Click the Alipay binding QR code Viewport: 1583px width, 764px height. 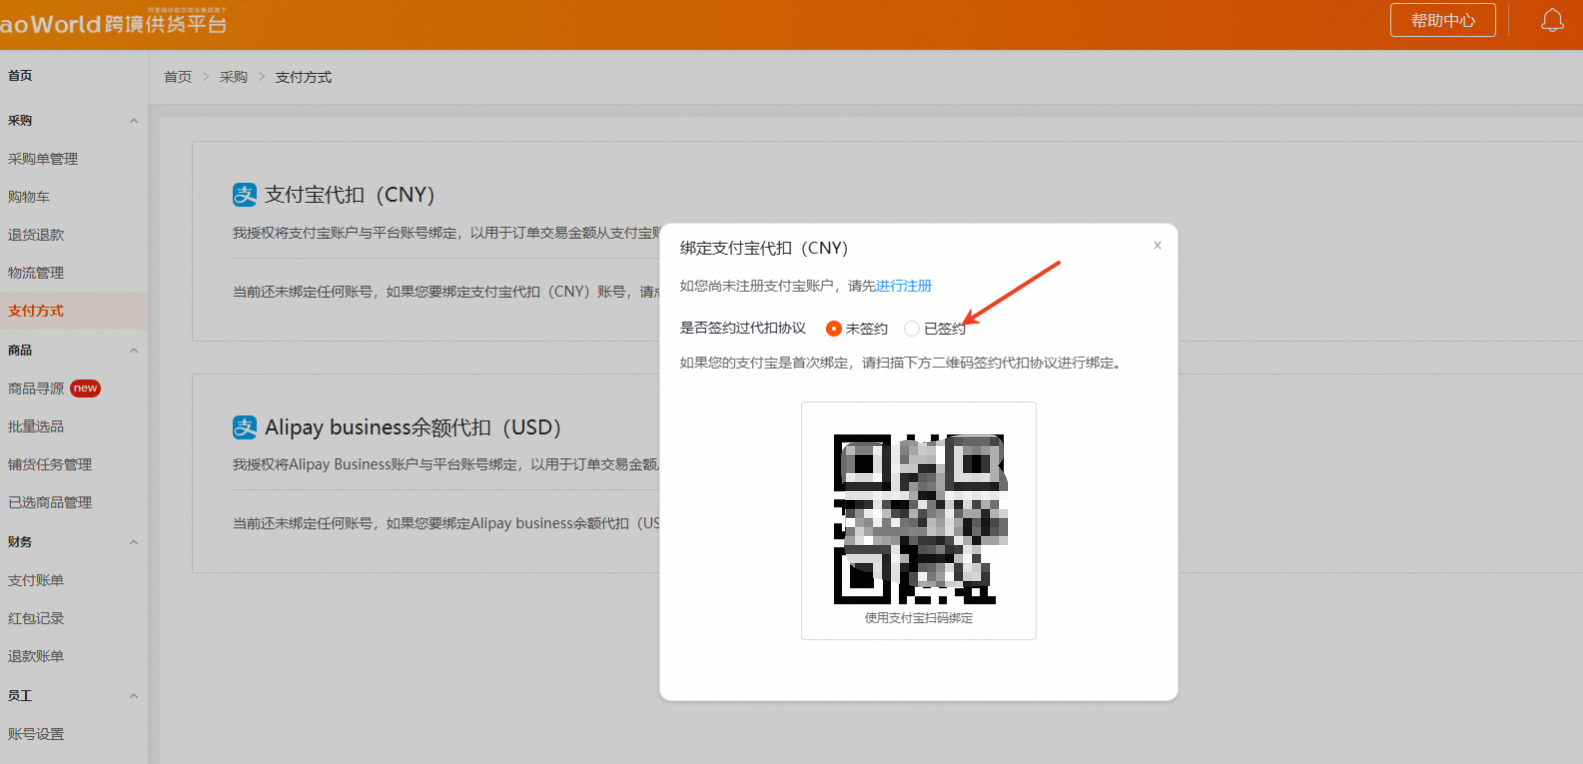click(919, 519)
